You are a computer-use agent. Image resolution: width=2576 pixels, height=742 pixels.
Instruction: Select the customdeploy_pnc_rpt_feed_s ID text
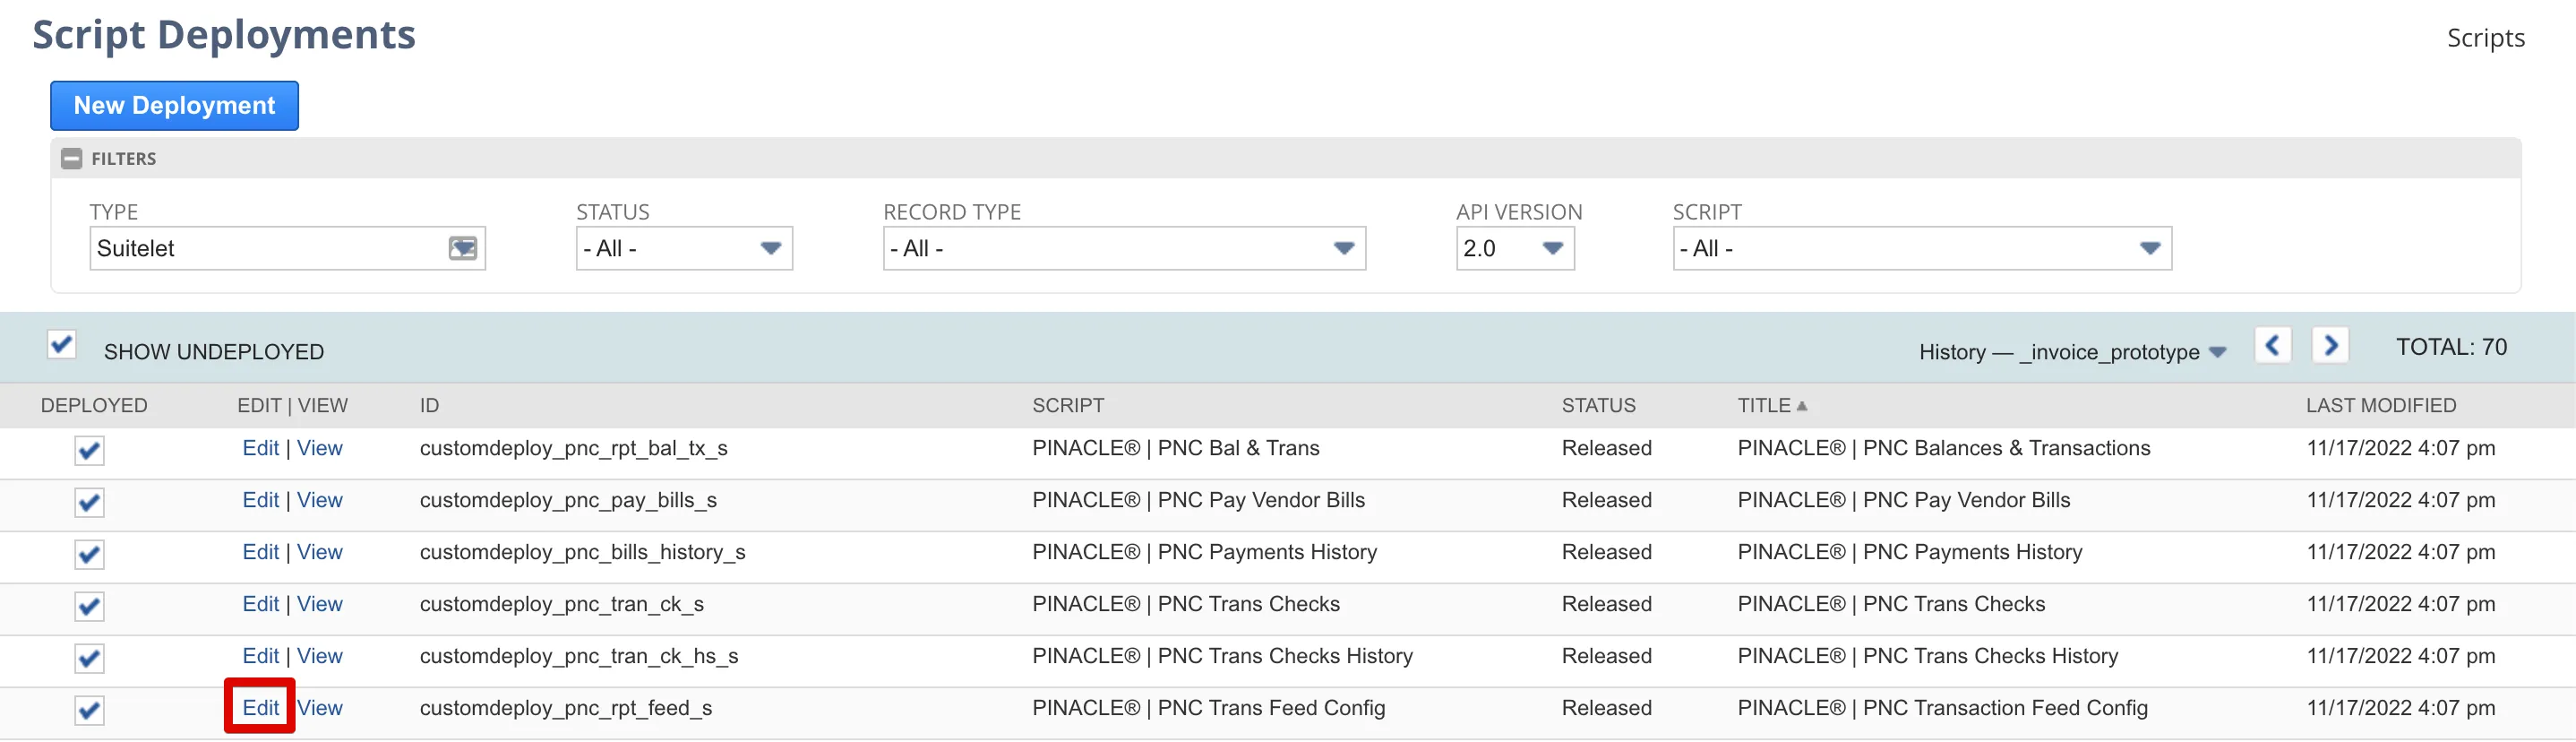[566, 708]
